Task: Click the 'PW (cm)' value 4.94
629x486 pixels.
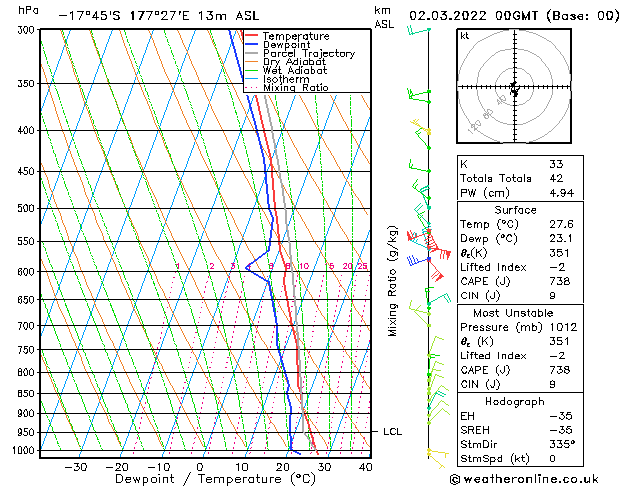Action: point(562,193)
